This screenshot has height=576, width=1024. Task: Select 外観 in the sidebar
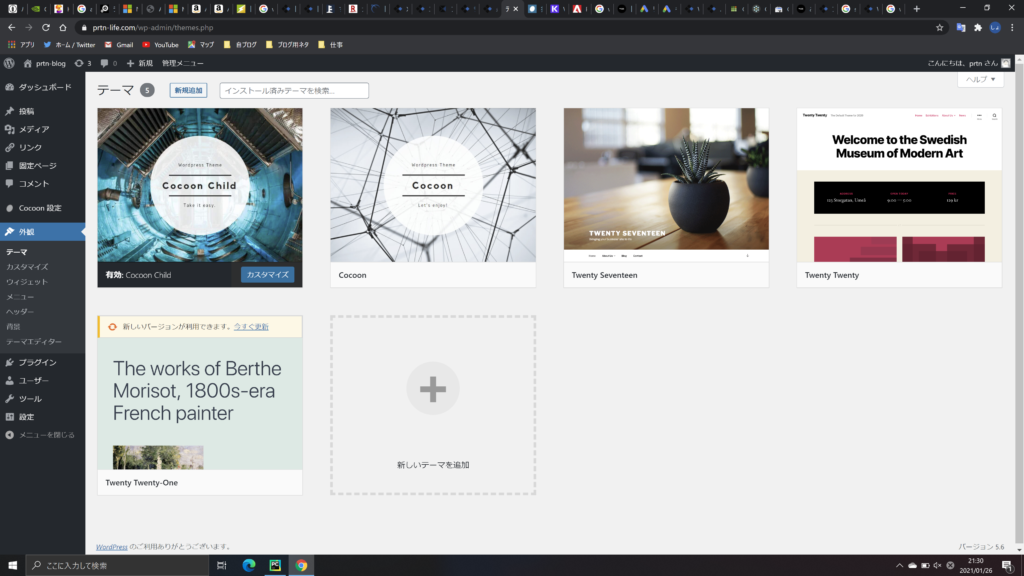[42, 232]
